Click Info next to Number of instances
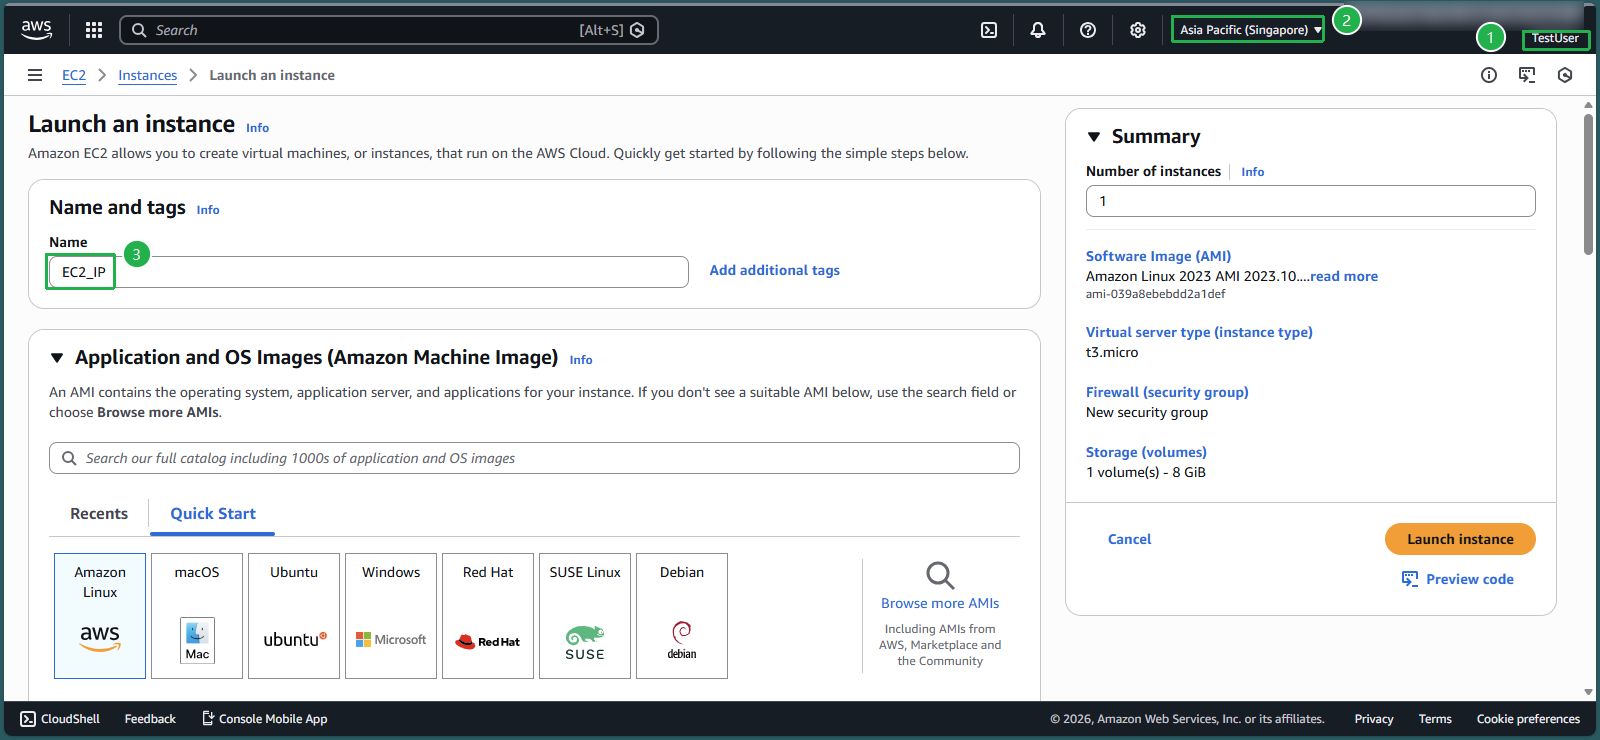This screenshot has width=1600, height=740. [x=1252, y=172]
